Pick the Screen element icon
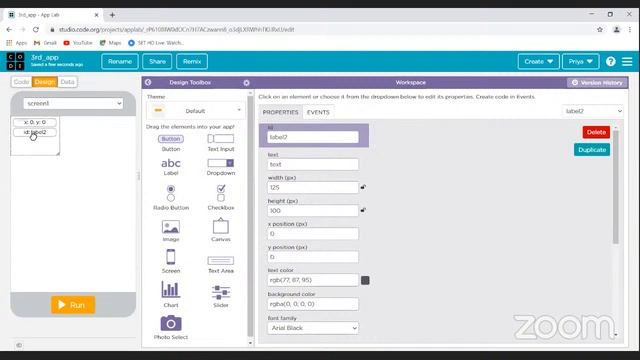 171,257
